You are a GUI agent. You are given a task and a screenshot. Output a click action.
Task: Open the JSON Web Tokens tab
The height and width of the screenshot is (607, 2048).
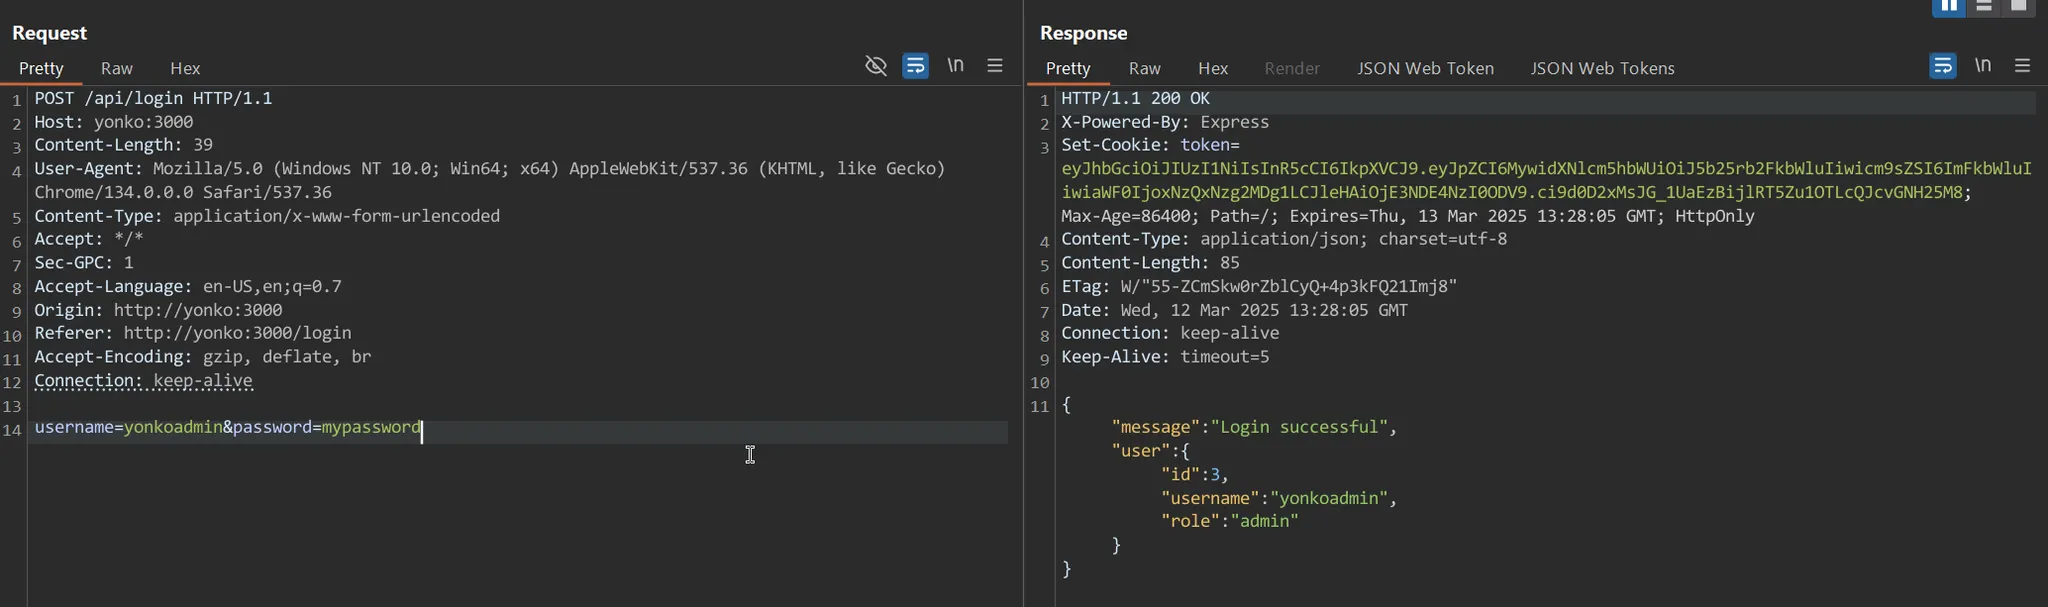pos(1602,68)
